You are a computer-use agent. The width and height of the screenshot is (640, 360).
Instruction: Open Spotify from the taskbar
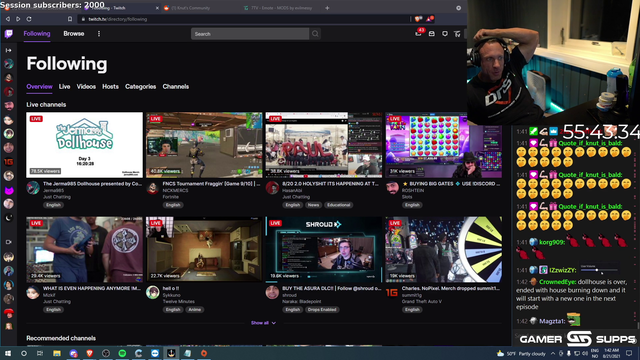122,353
